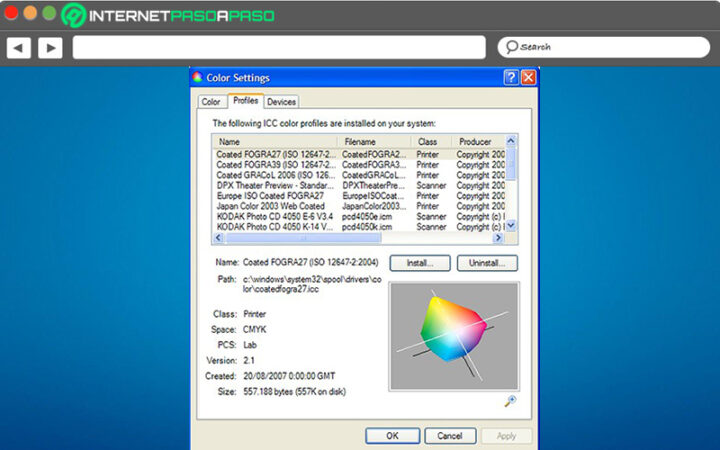The width and height of the screenshot is (720, 450).
Task: Click the InternetPasoAPaso logo
Action: click(167, 15)
